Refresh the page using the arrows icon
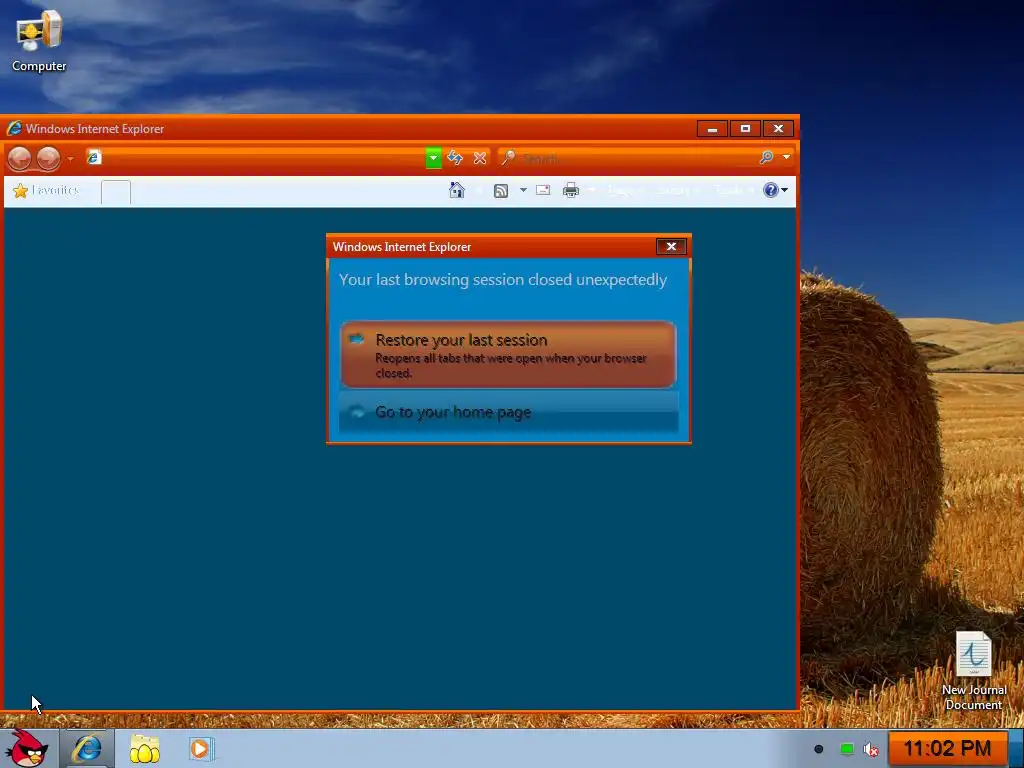 455,158
